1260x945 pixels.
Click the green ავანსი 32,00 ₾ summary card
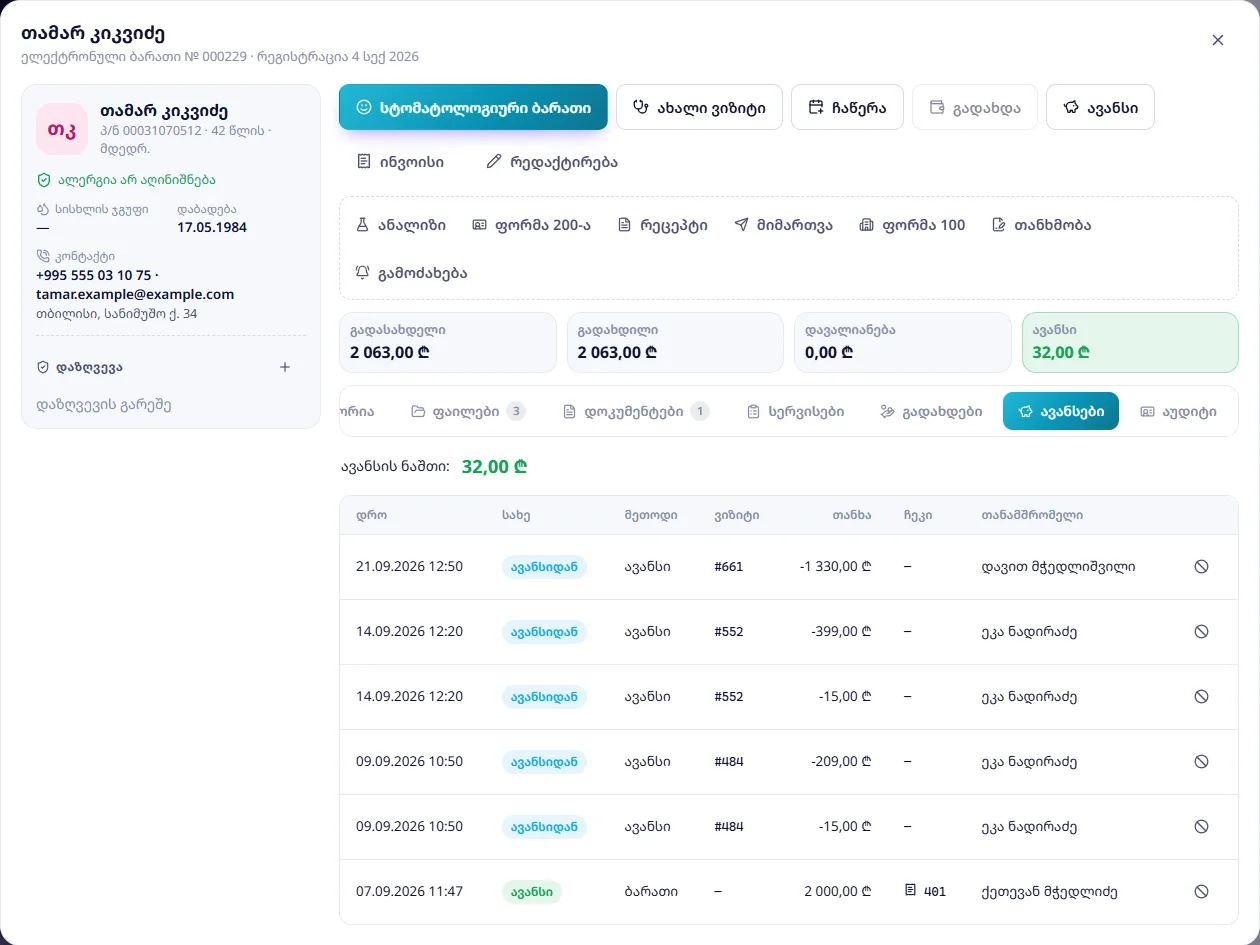pyautogui.click(x=1130, y=342)
